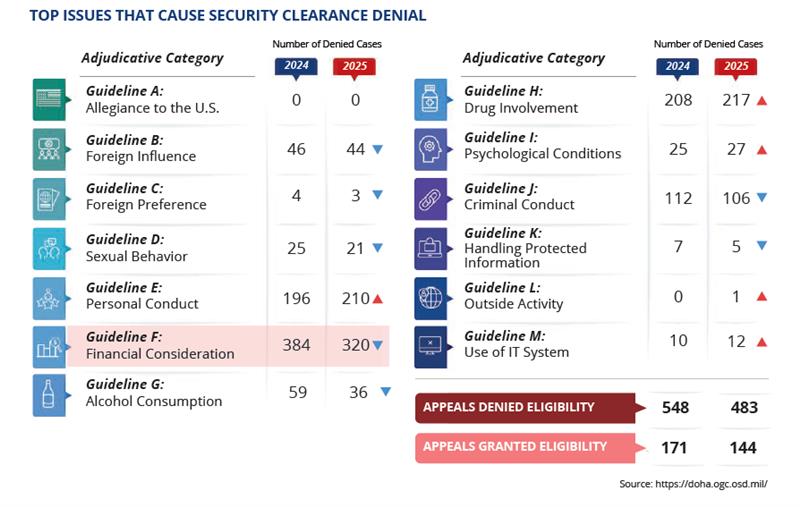The height and width of the screenshot is (507, 800).
Task: Click the Foreign Influence icon
Action: click(48, 149)
